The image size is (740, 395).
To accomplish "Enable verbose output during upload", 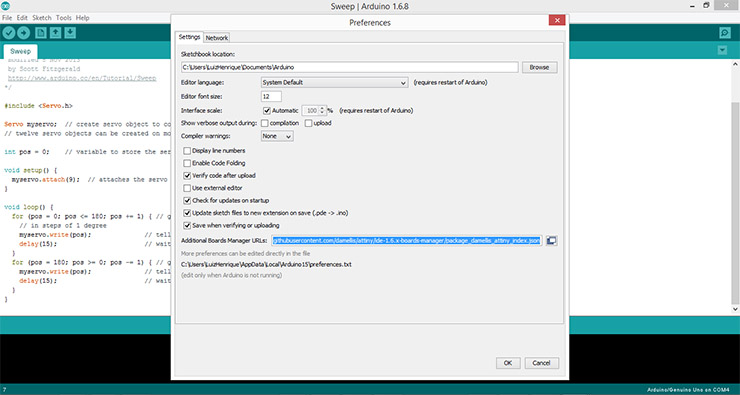I will [x=308, y=123].
